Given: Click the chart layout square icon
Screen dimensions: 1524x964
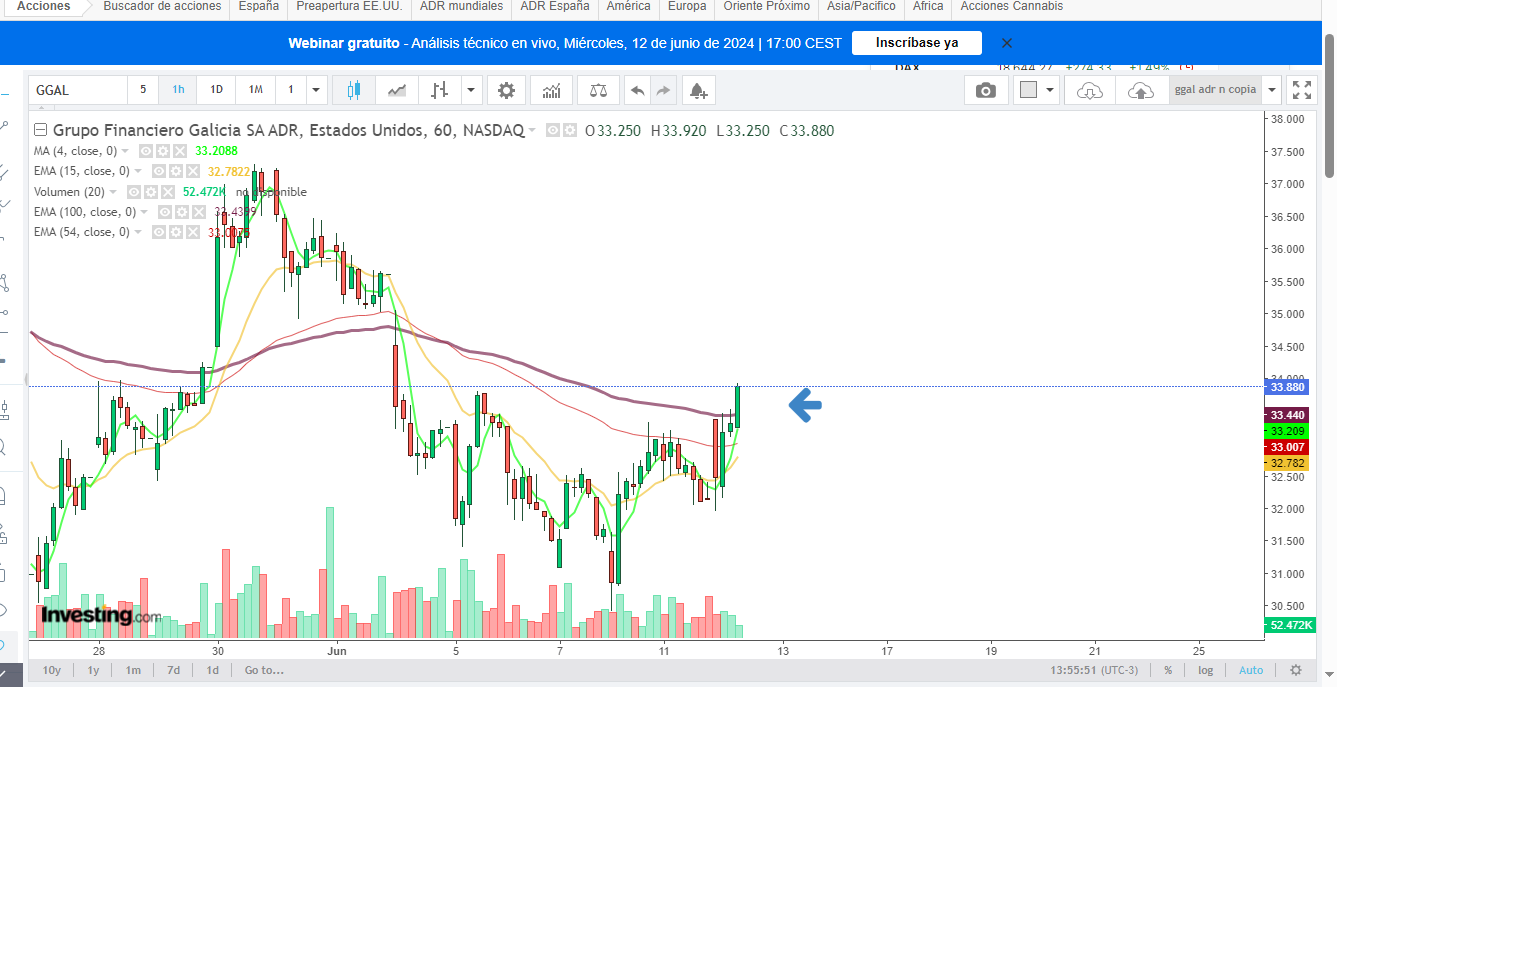Looking at the screenshot, I should (x=1028, y=90).
